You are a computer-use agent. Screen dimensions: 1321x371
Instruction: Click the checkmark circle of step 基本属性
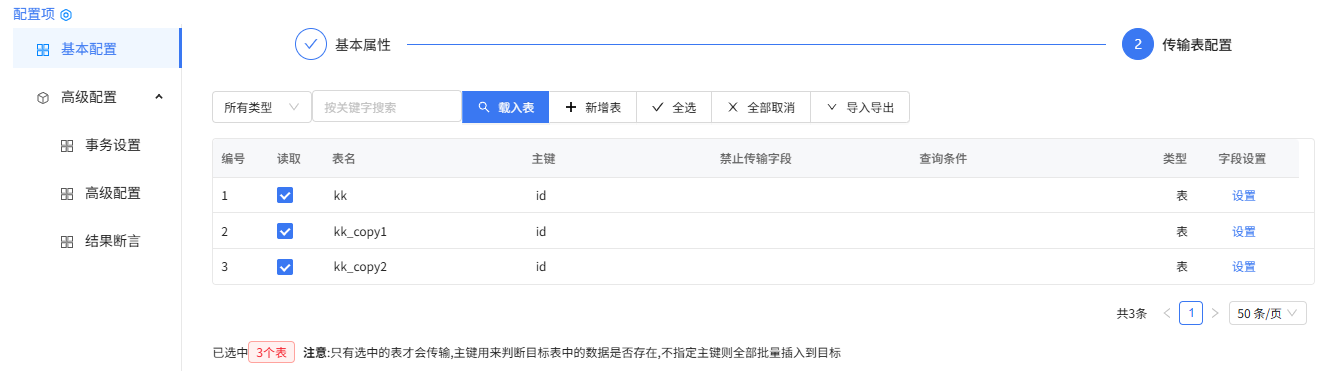pyautogui.click(x=311, y=44)
